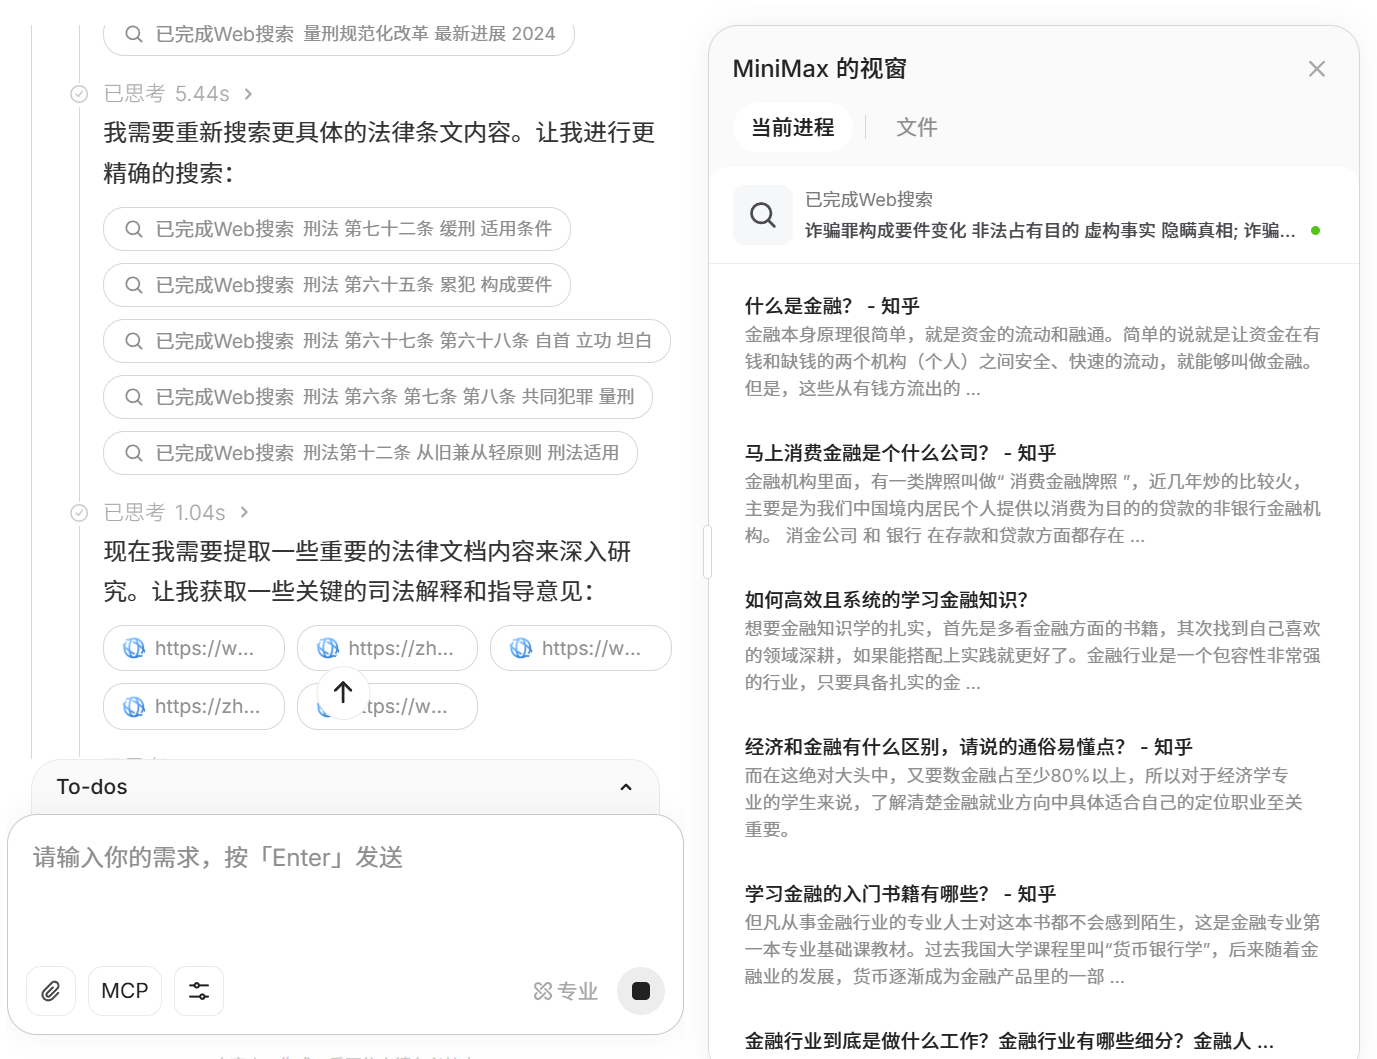Click the paperclip attachment icon
Viewport: 1377px width, 1059px height.
pyautogui.click(x=51, y=991)
